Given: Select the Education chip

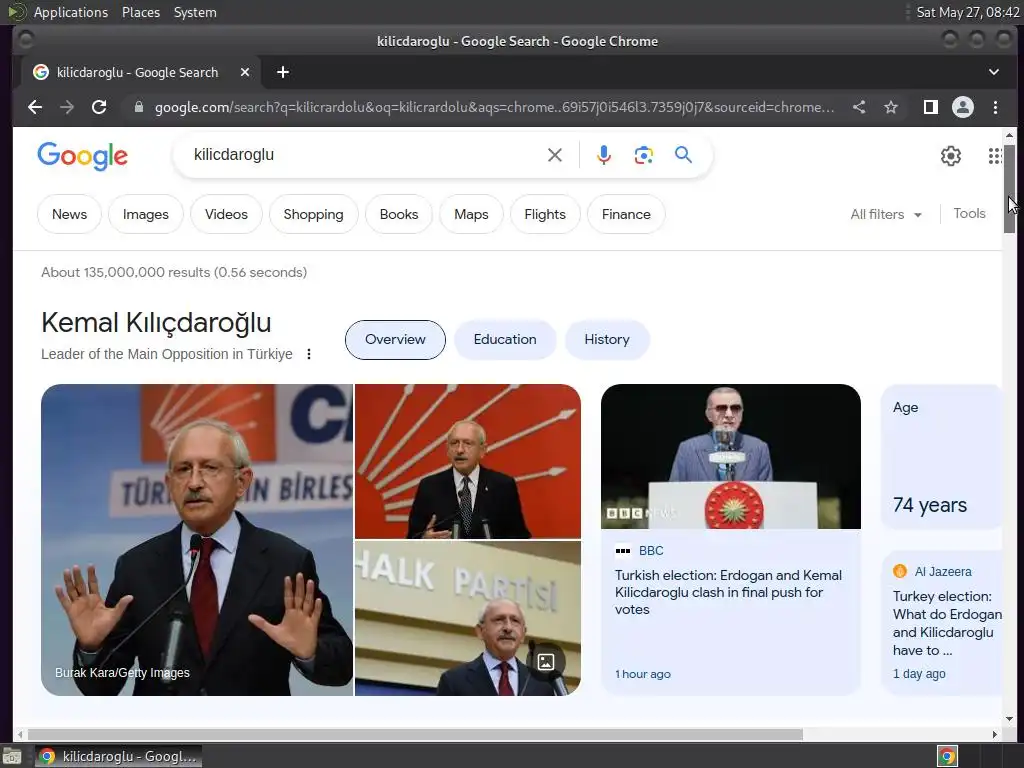Looking at the screenshot, I should pyautogui.click(x=505, y=340).
